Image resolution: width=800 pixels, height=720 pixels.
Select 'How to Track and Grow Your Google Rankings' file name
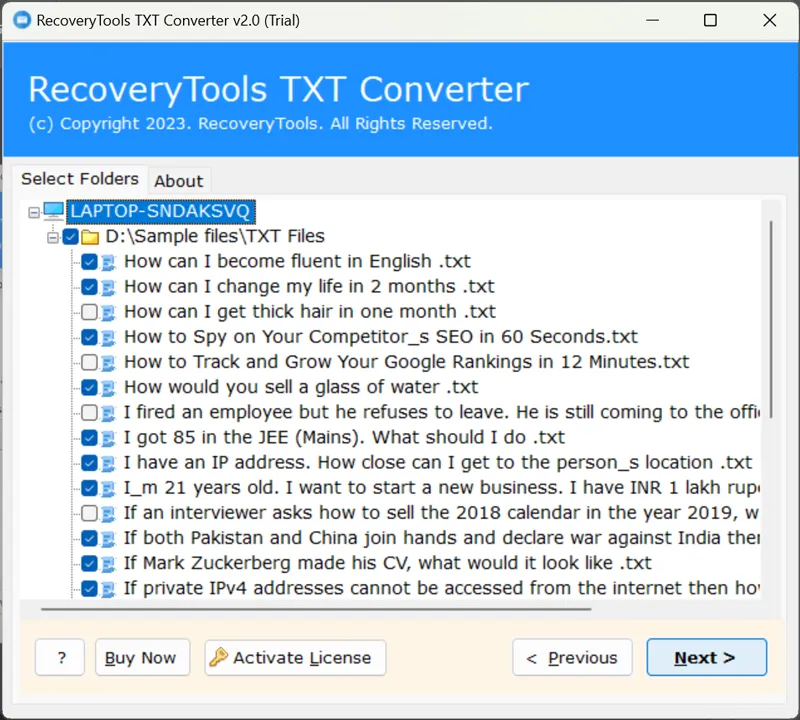pyautogui.click(x=406, y=362)
